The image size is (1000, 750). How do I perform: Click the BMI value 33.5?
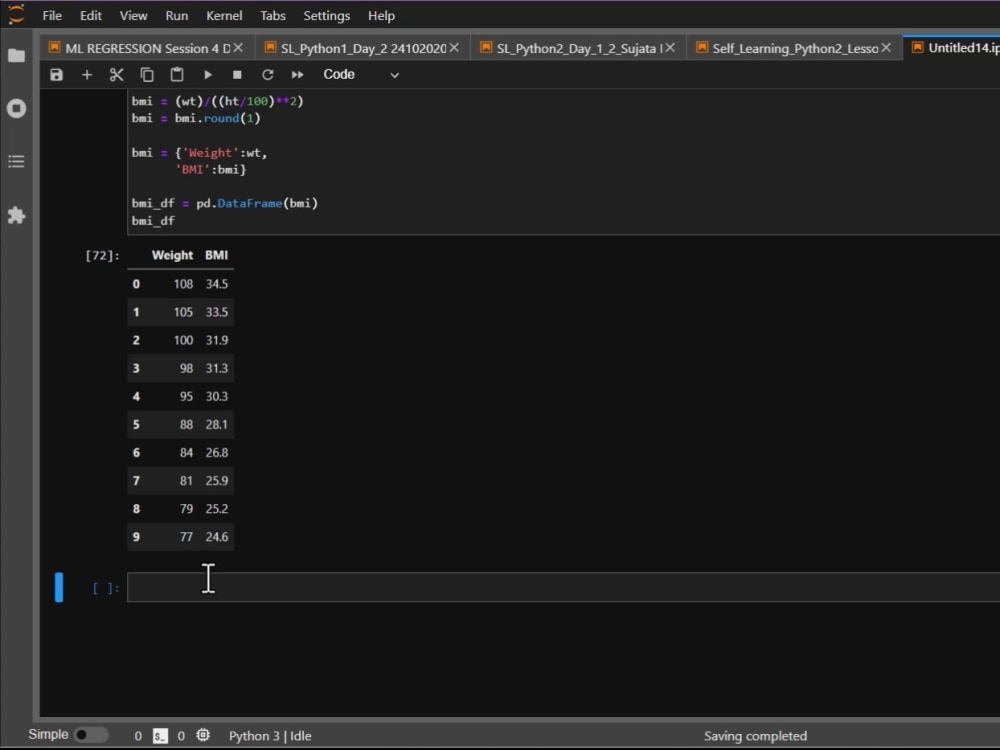[x=216, y=312]
